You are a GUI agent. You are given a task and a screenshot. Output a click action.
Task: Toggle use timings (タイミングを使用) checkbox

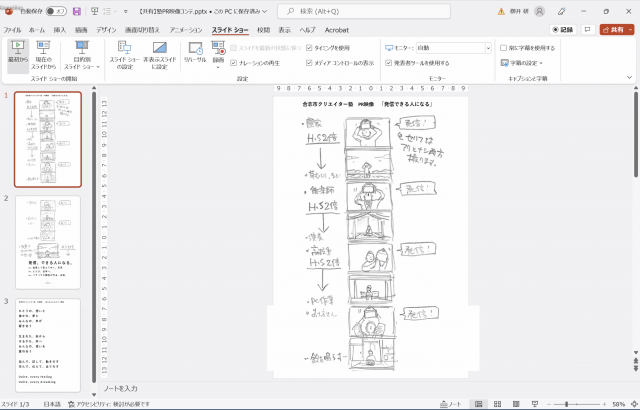click(x=309, y=48)
